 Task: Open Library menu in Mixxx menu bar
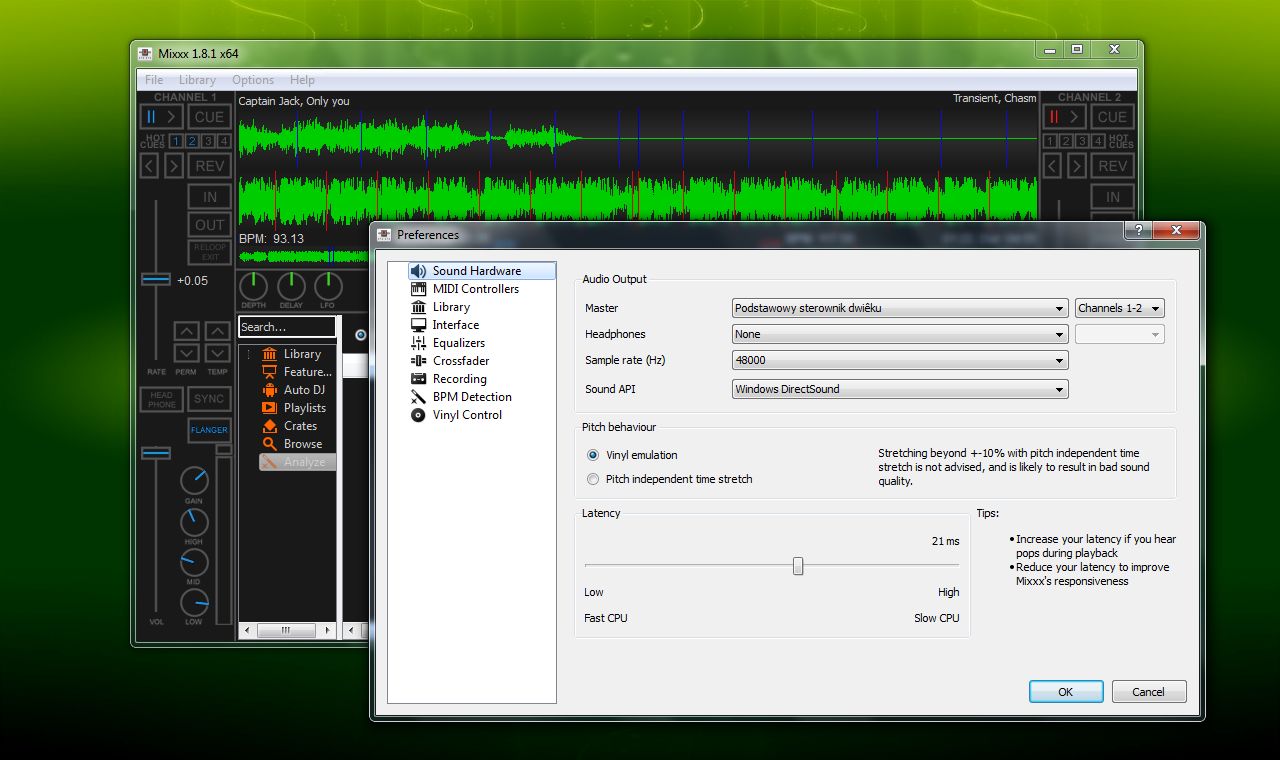click(x=197, y=80)
